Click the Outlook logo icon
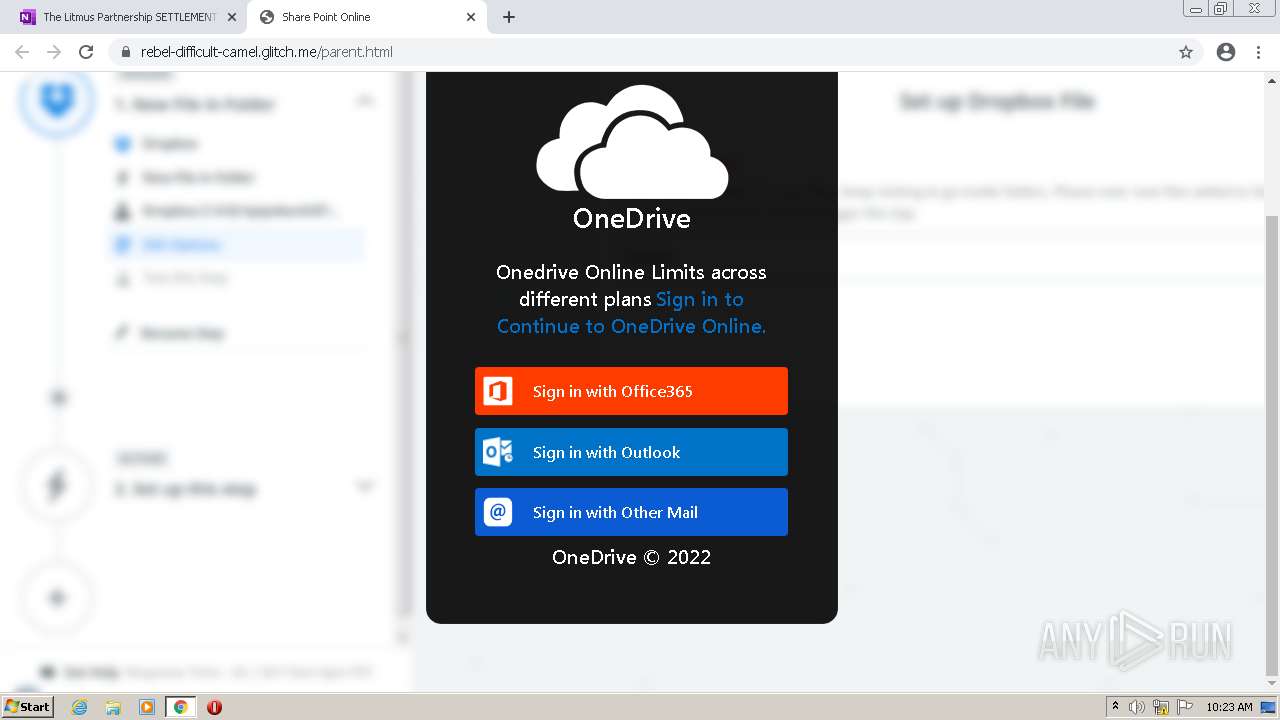This screenshot has width=1280, height=720. 498,452
